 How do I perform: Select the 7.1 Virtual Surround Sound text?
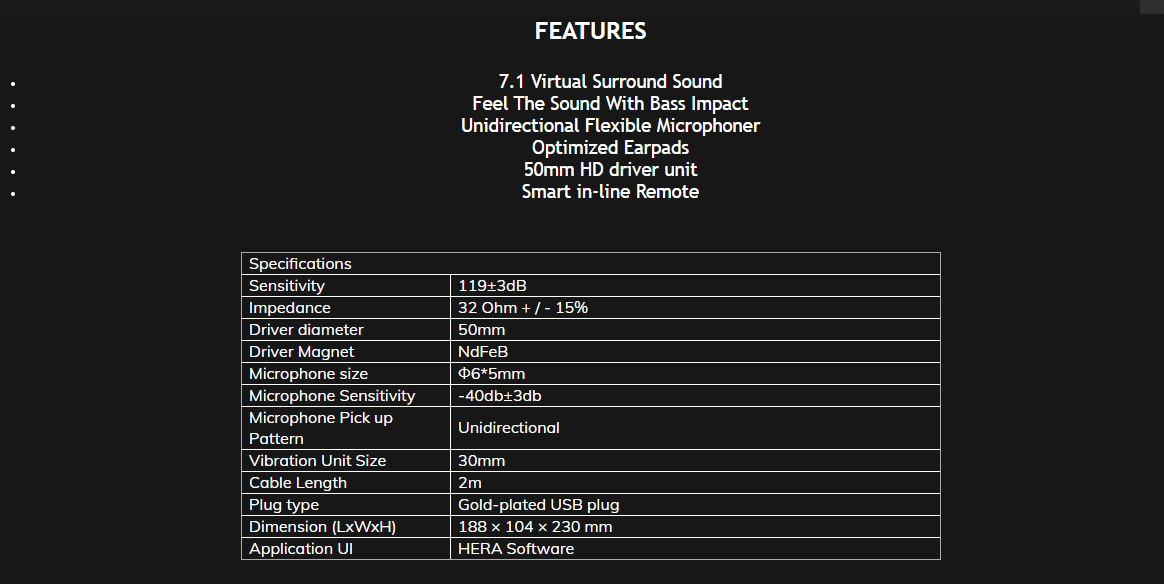tap(610, 82)
